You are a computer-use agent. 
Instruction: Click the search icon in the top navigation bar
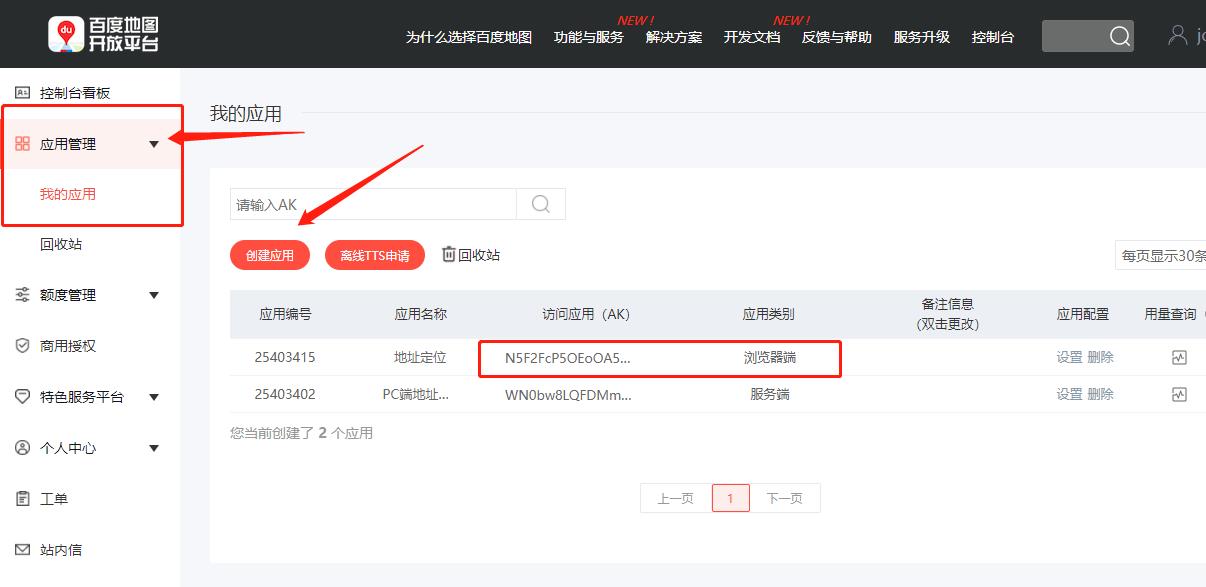[x=1117, y=35]
